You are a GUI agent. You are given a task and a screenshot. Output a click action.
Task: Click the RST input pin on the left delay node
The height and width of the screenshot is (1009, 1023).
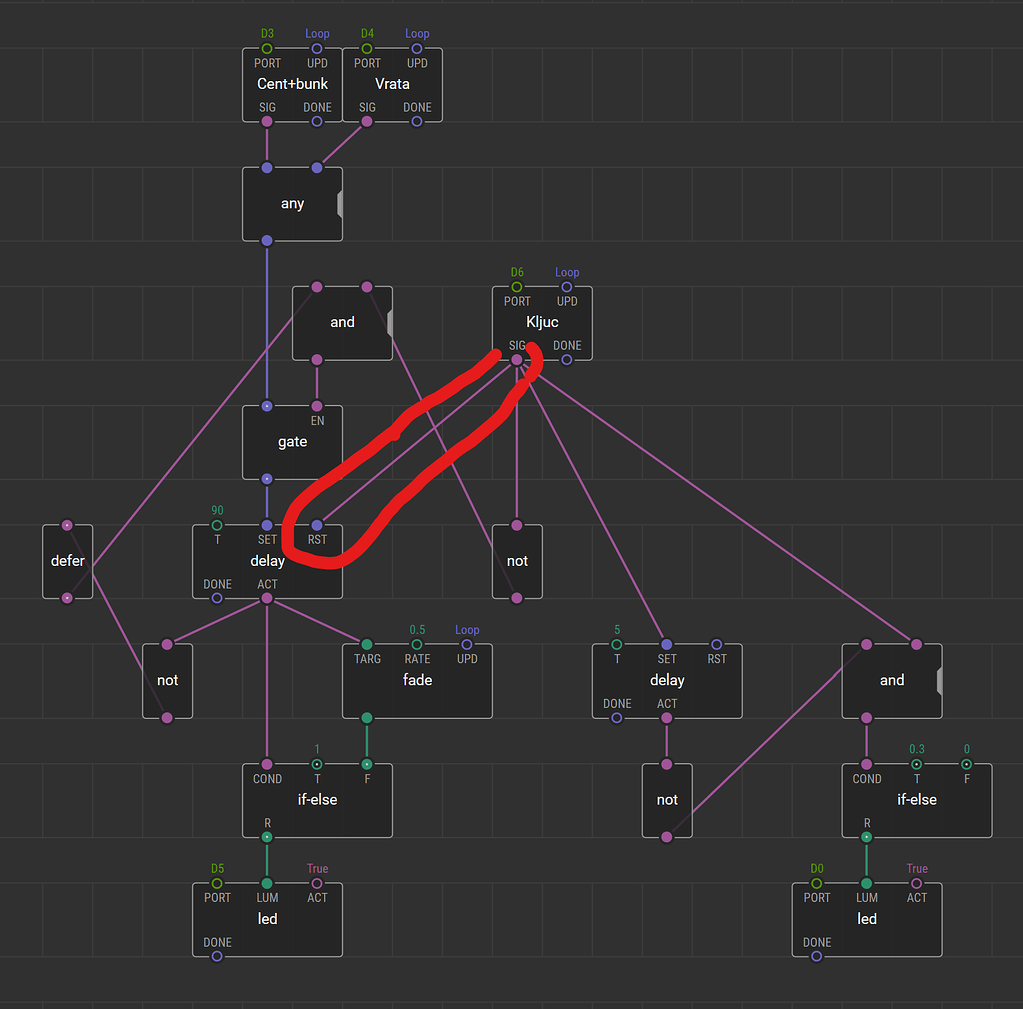tap(317, 524)
